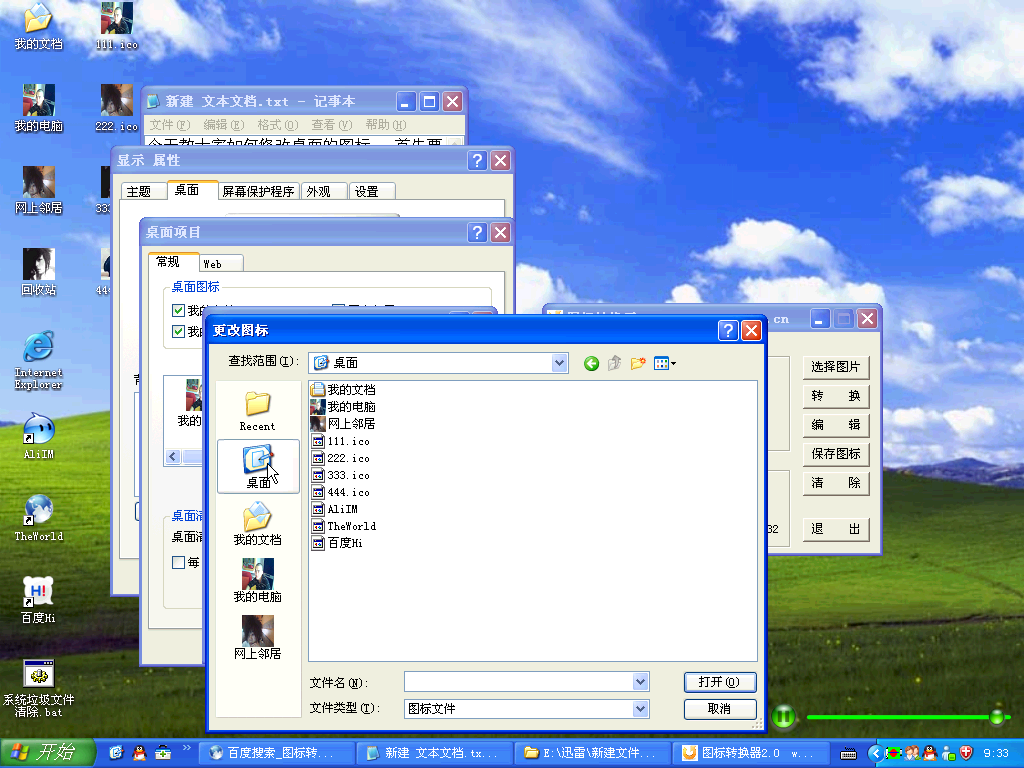1024x768 pixels.
Task: Click the 取消 button
Action: coord(720,709)
